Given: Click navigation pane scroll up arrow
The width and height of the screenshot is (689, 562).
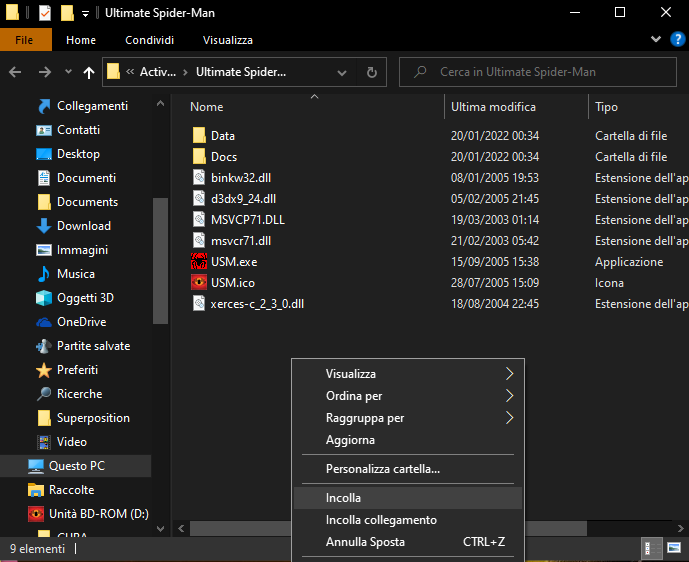Looking at the screenshot, I should coord(160,103).
